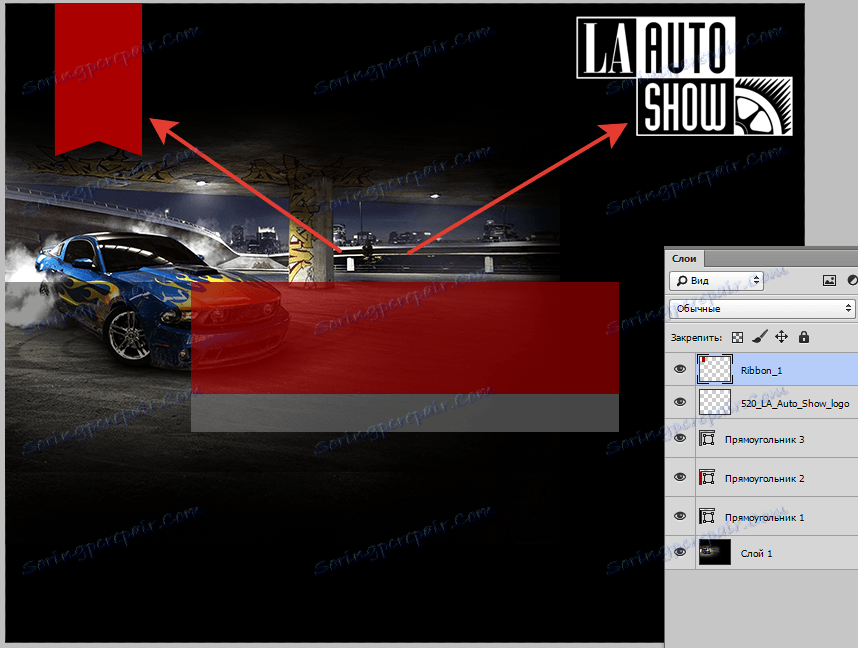Select the Прямоугольник 2 layer name
Screen dimensions: 858x648
pos(764,478)
